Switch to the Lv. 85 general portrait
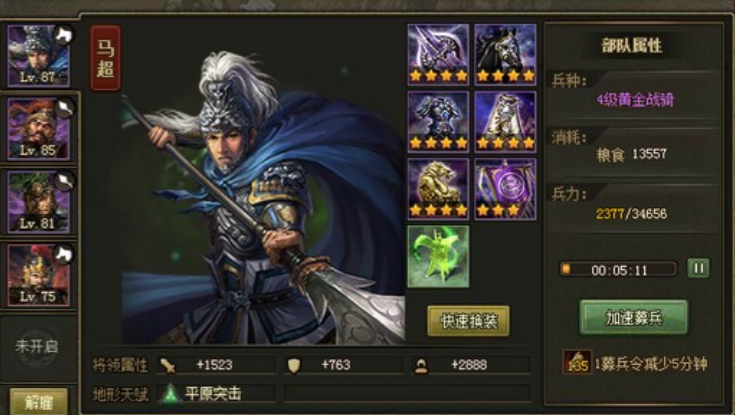This screenshot has width=735, height=415. [38, 129]
